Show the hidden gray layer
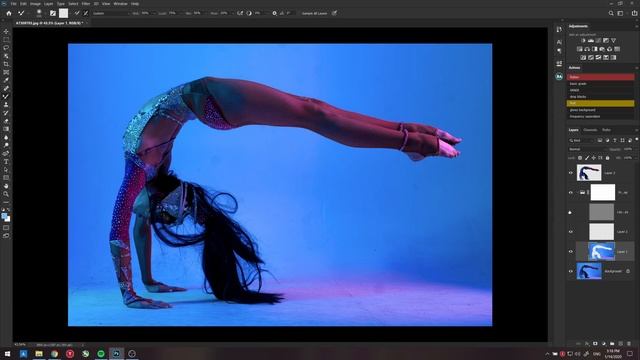This screenshot has height=360, width=640. pos(571,212)
